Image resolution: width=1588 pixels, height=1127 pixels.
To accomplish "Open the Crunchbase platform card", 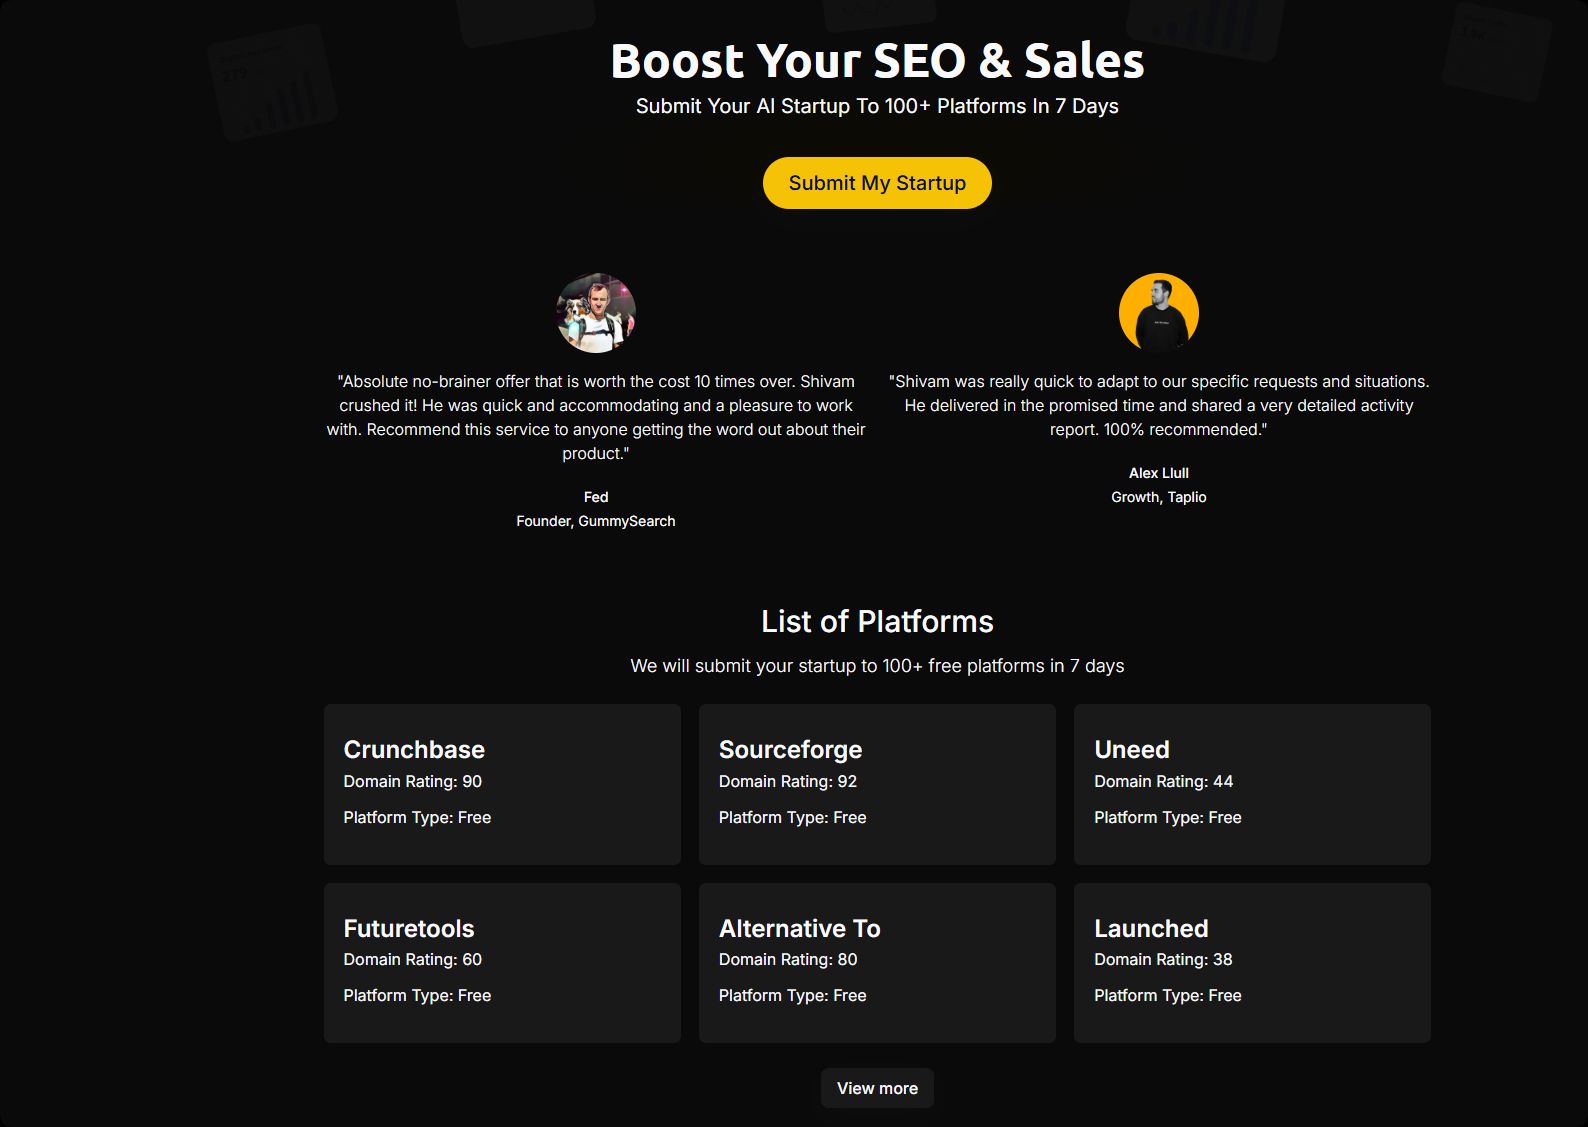I will click(502, 784).
